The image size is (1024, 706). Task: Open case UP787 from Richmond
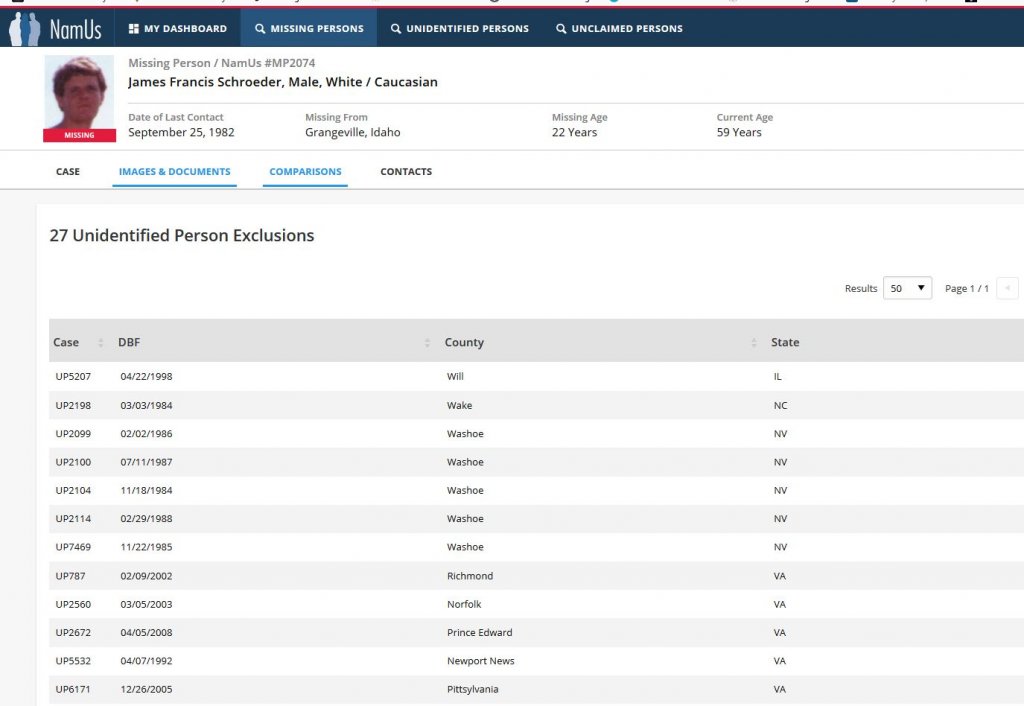pos(66,576)
